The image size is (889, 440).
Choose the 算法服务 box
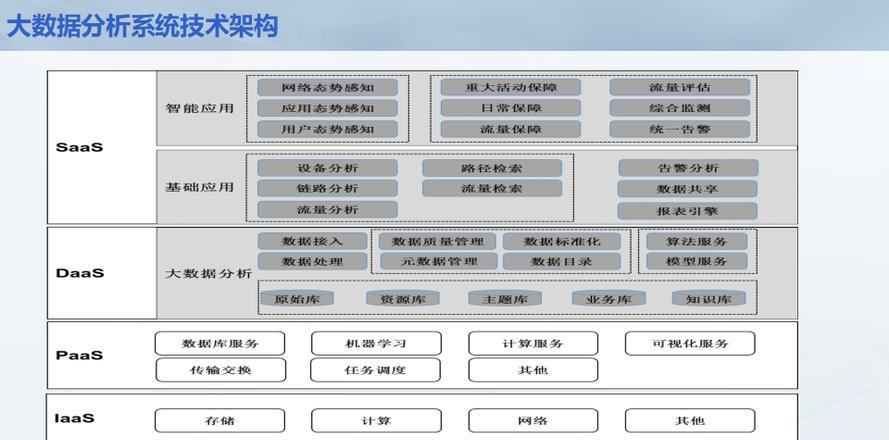click(697, 241)
